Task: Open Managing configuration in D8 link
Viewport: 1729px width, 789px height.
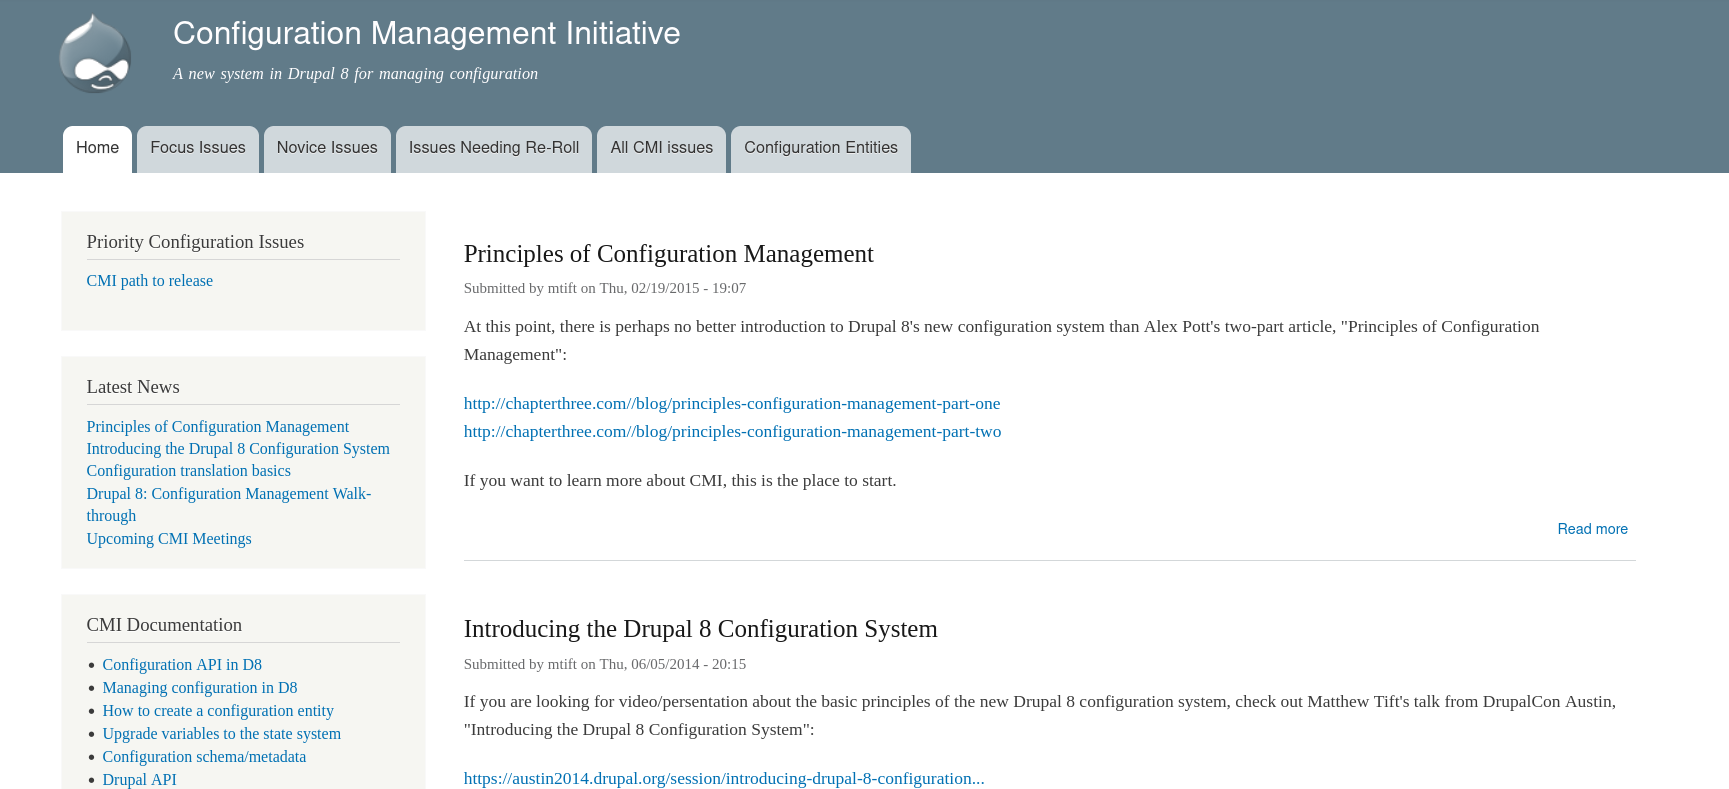Action: click(199, 688)
